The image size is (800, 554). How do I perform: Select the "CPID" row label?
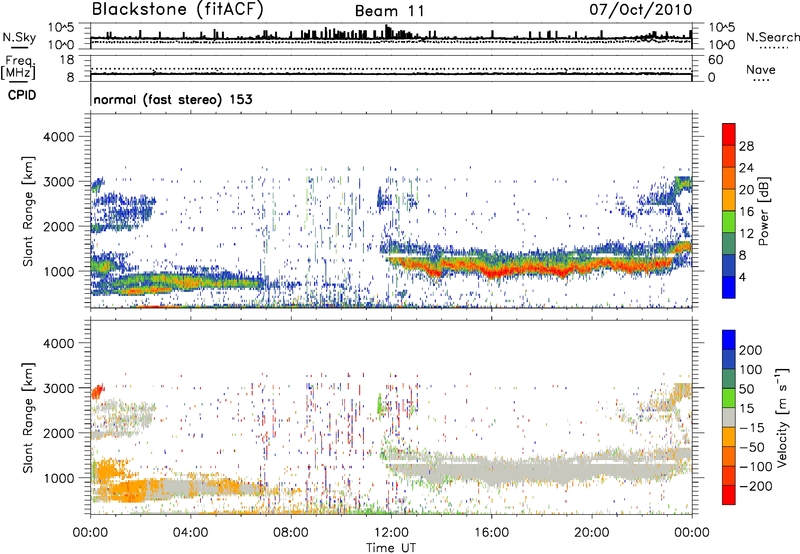[x=22, y=95]
